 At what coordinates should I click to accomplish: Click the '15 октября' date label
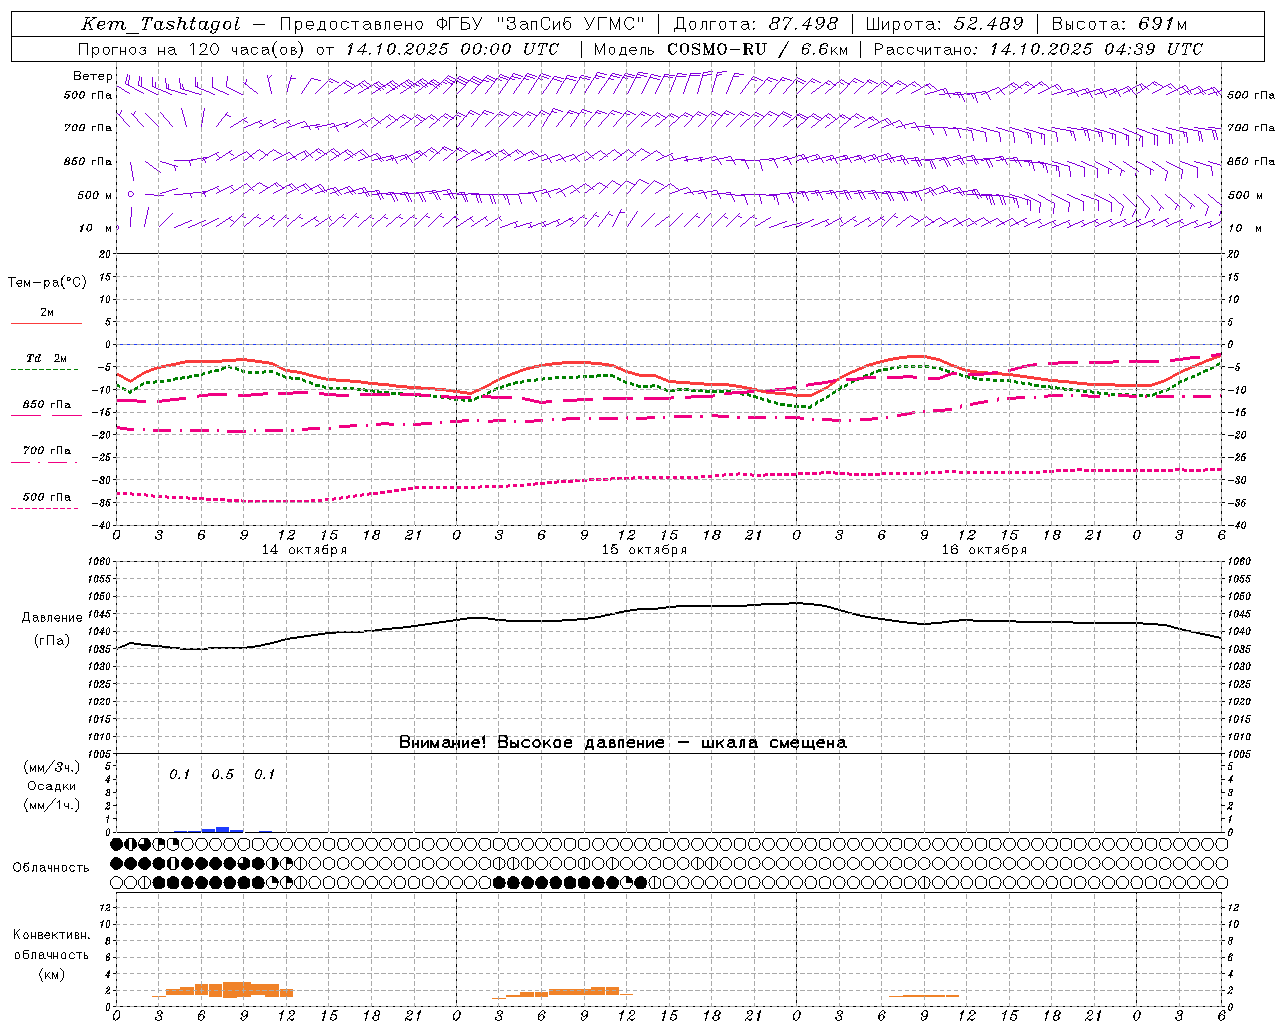644,550
